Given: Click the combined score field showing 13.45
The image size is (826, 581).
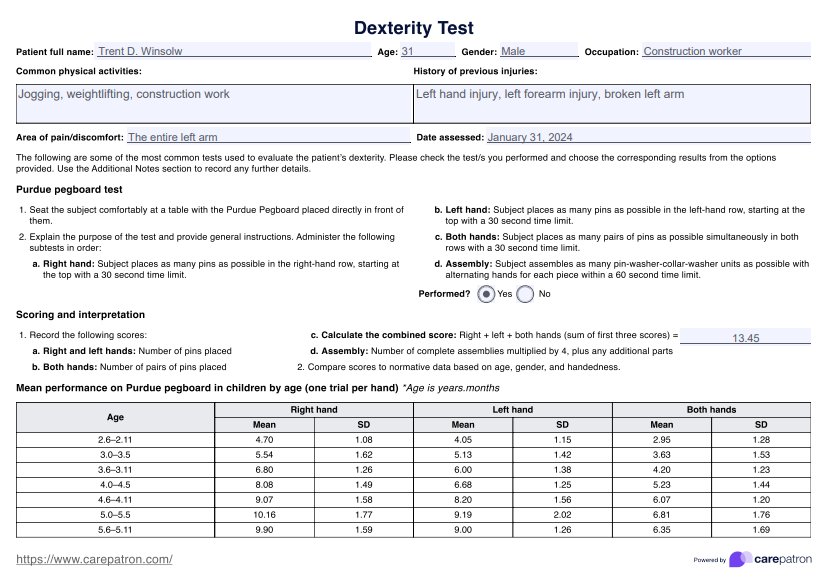Looking at the screenshot, I should tap(746, 338).
